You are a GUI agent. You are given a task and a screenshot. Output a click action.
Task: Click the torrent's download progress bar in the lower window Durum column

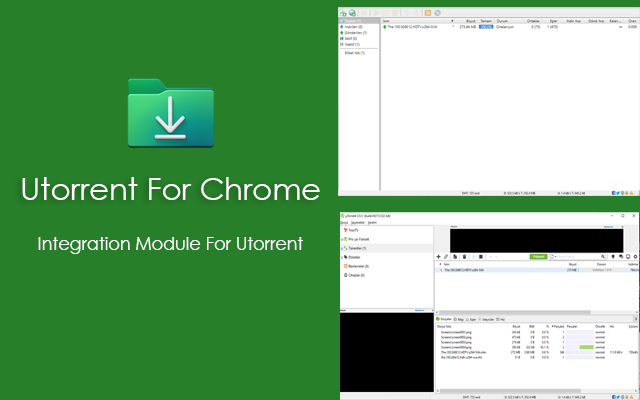pyautogui.click(x=602, y=270)
